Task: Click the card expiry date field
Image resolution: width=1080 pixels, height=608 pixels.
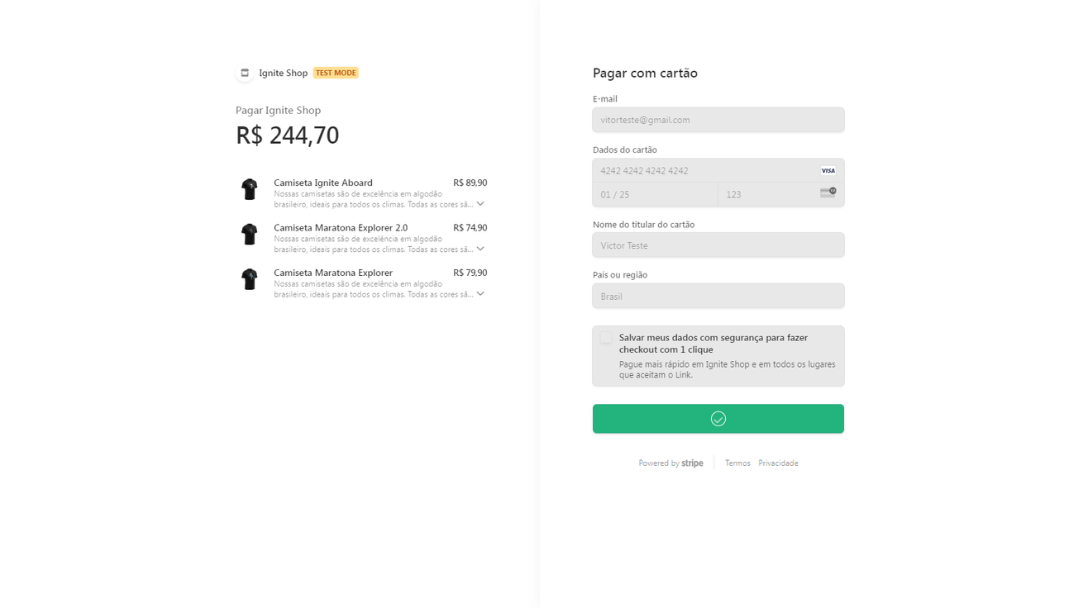Action: (655, 195)
